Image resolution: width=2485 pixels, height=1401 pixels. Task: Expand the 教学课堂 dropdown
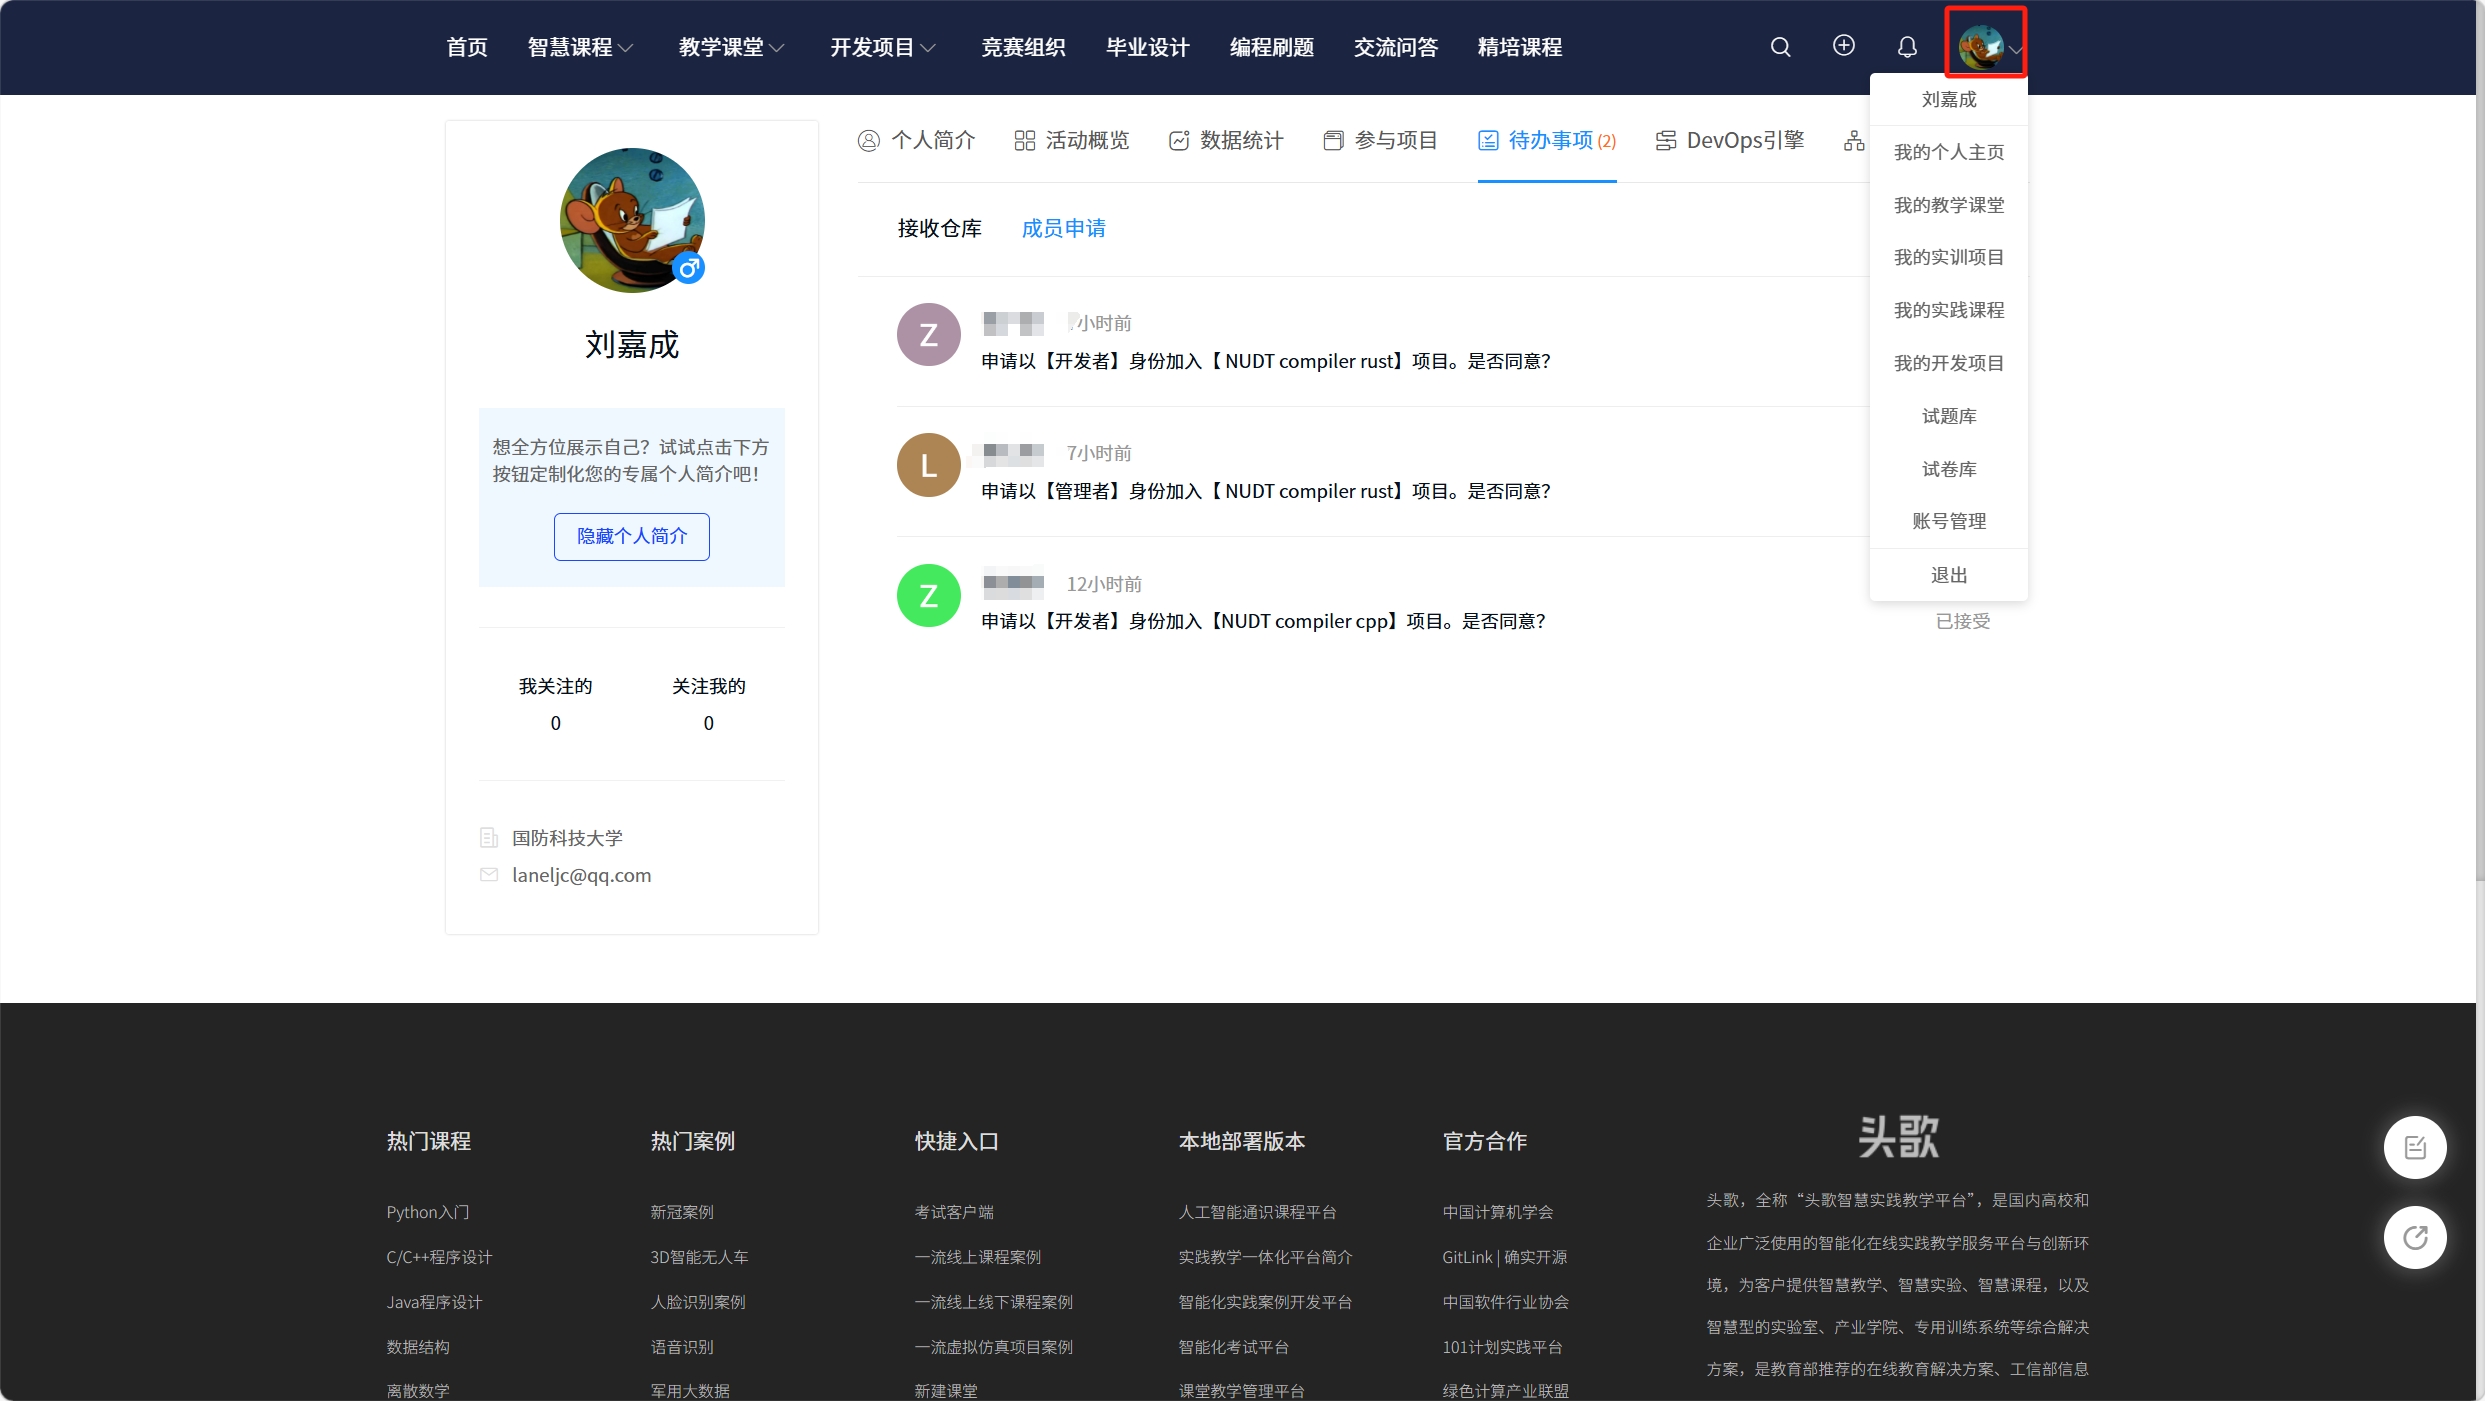(x=730, y=47)
